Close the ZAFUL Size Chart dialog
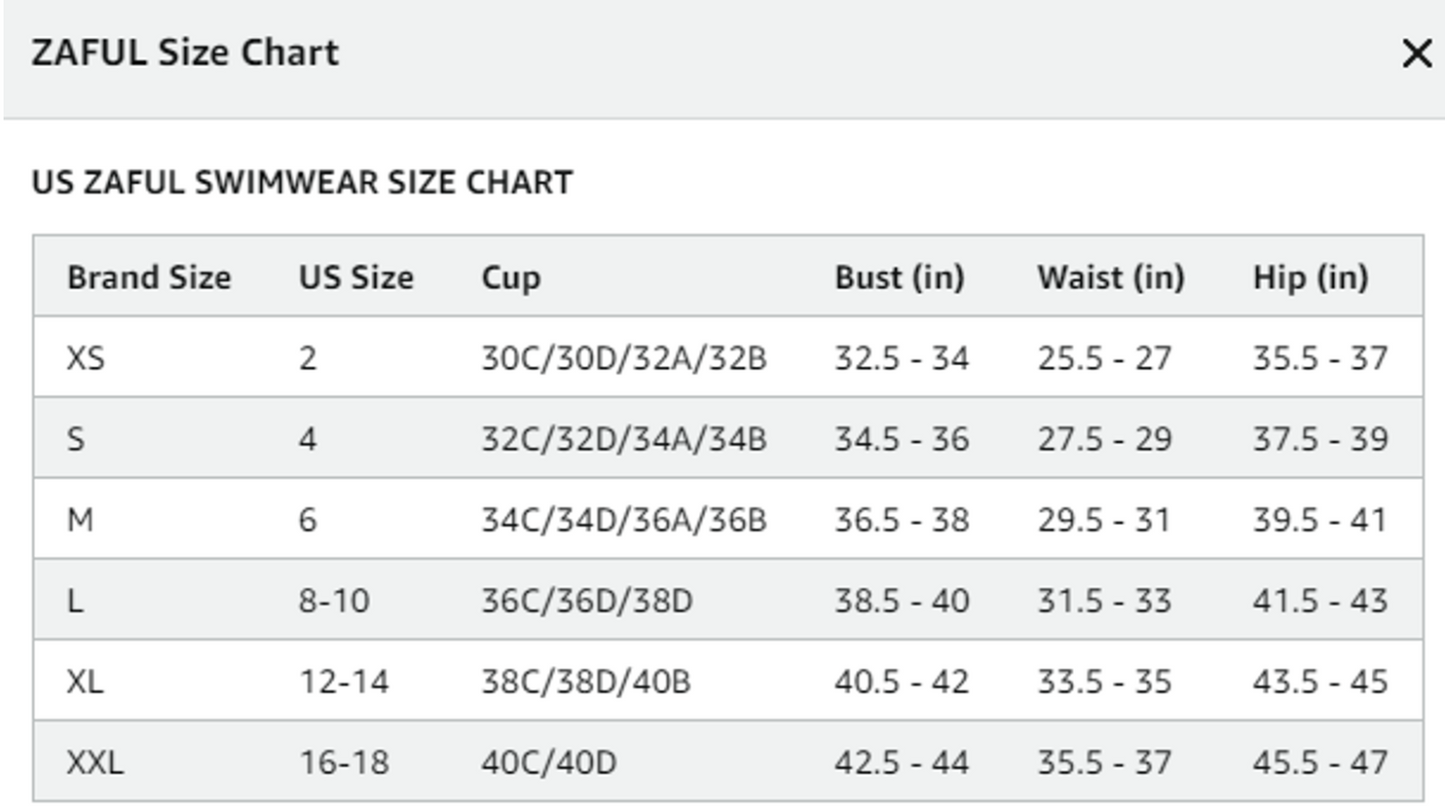This screenshot has height=806, width=1445. point(1417,54)
